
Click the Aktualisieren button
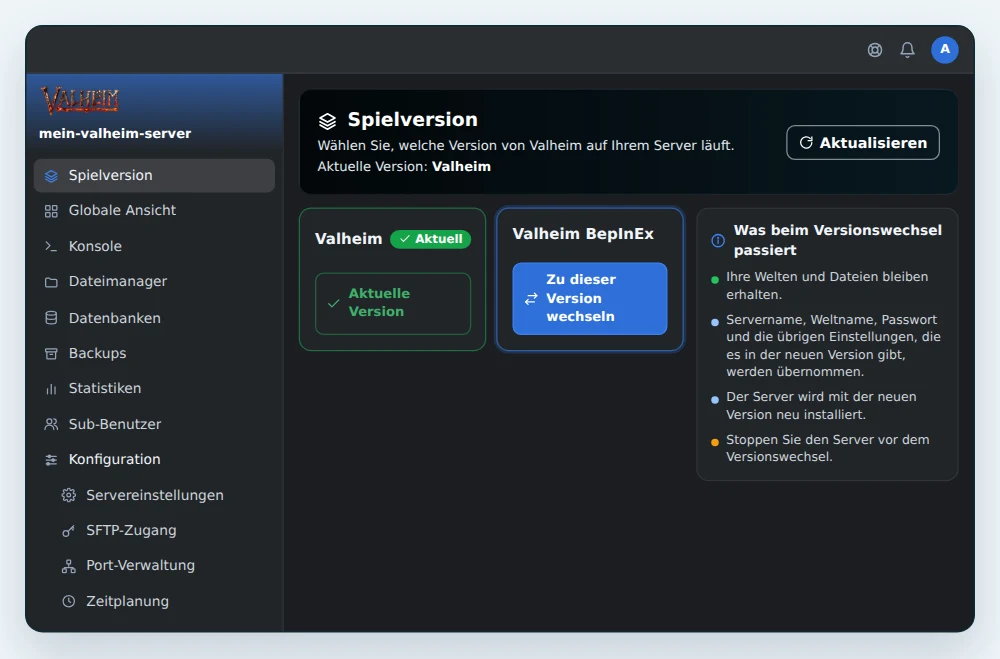862,142
